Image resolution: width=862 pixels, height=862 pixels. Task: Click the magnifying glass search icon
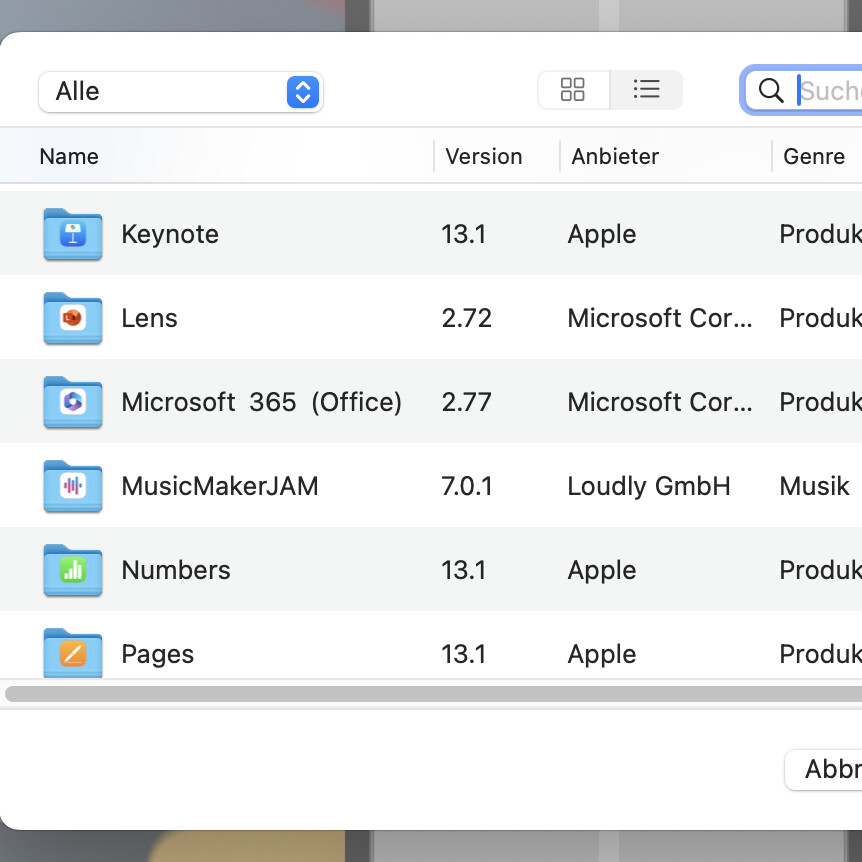click(771, 90)
